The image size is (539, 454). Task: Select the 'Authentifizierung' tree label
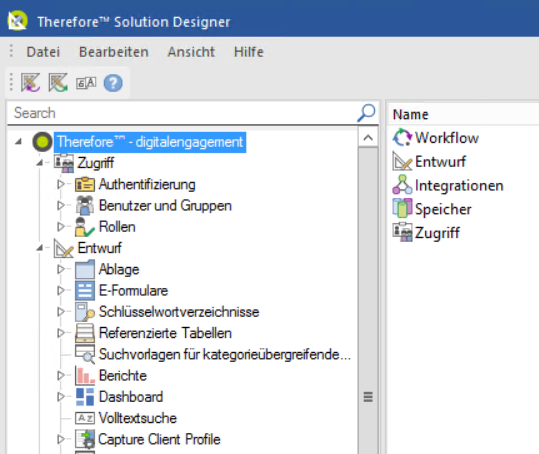pos(147,185)
